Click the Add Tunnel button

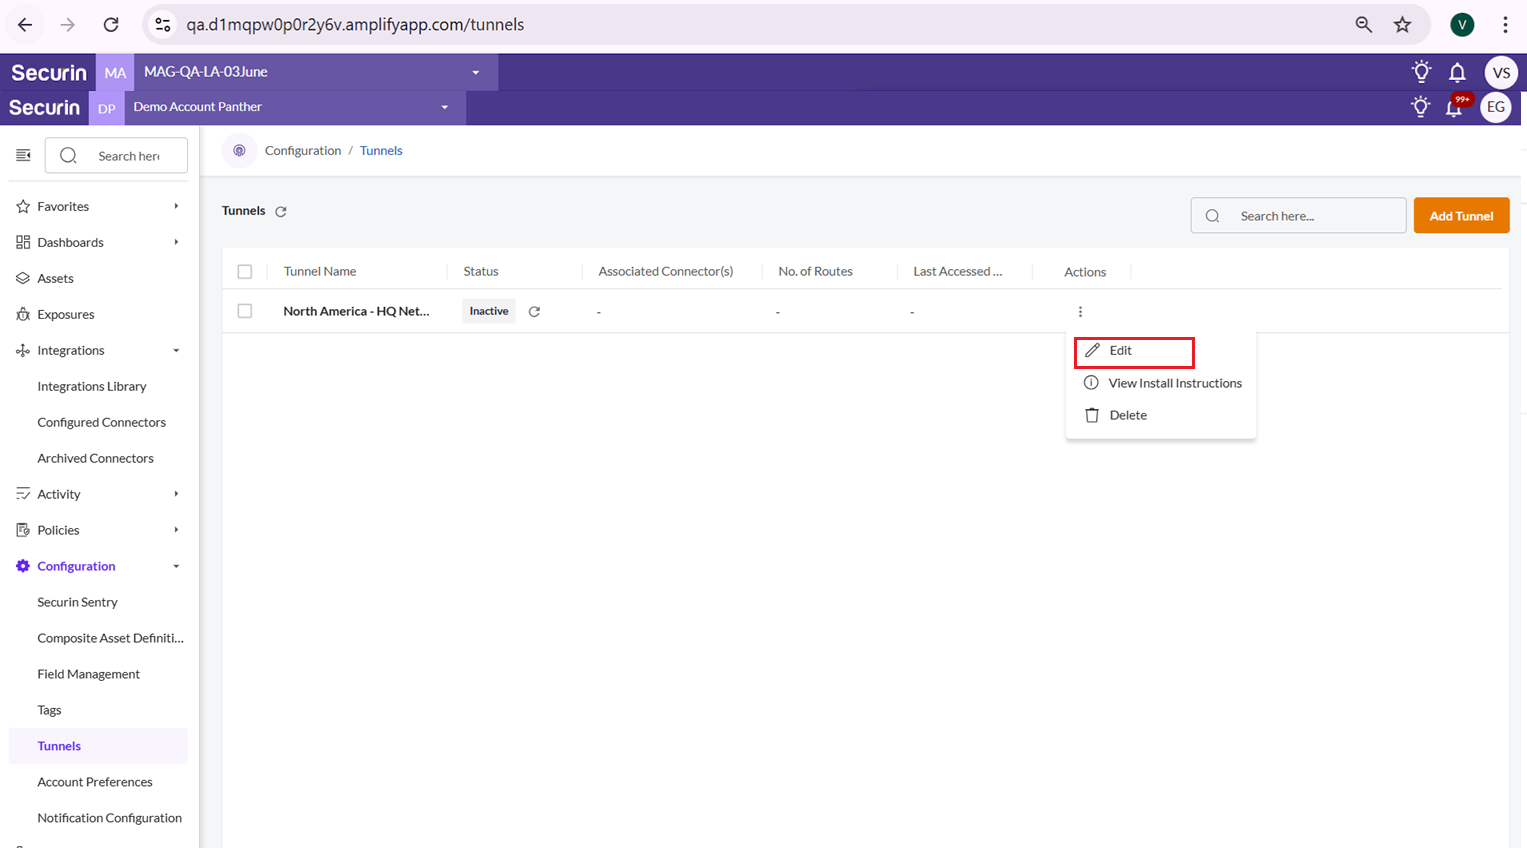pyautogui.click(x=1461, y=216)
